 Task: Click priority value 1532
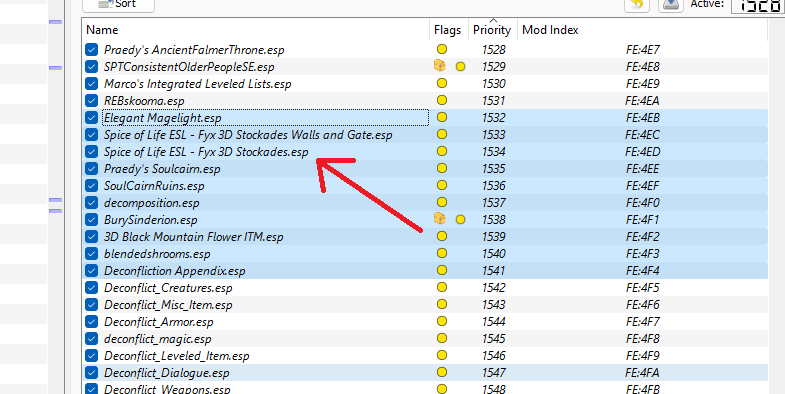click(x=494, y=118)
